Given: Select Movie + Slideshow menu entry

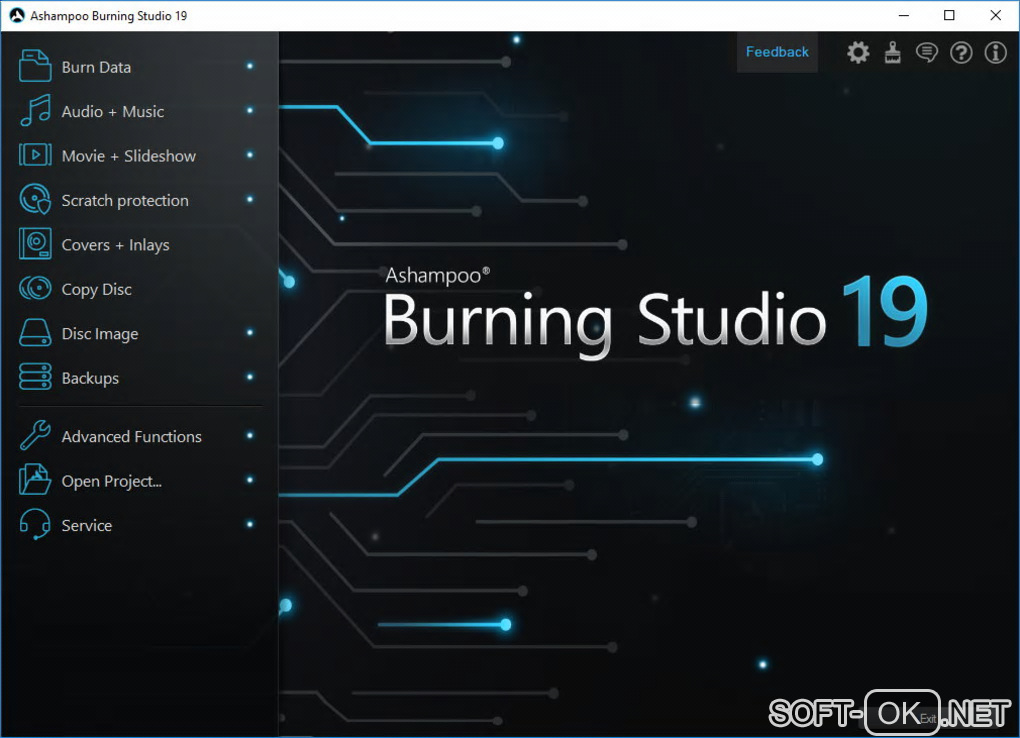Looking at the screenshot, I should pos(140,156).
